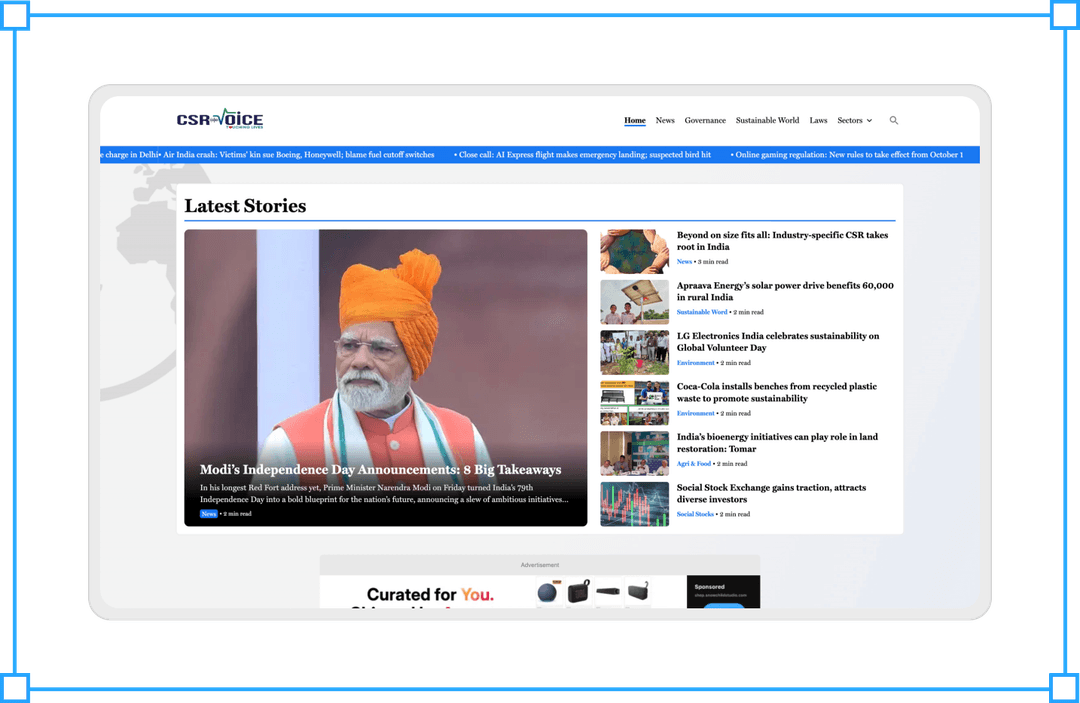The image size is (1080, 703).
Task: Open the Apraava Energy solar panel thumbnail
Action: pyautogui.click(x=634, y=302)
